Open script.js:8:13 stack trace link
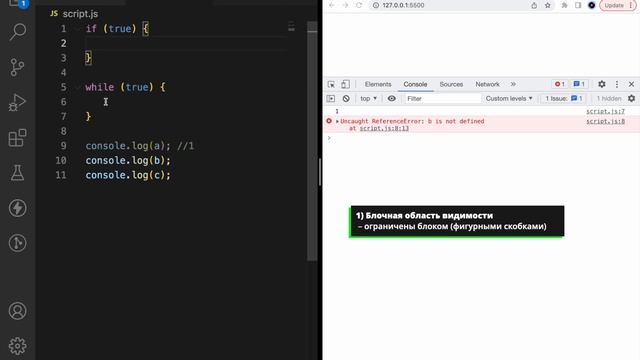Image resolution: width=640 pixels, height=360 pixels. [384, 128]
